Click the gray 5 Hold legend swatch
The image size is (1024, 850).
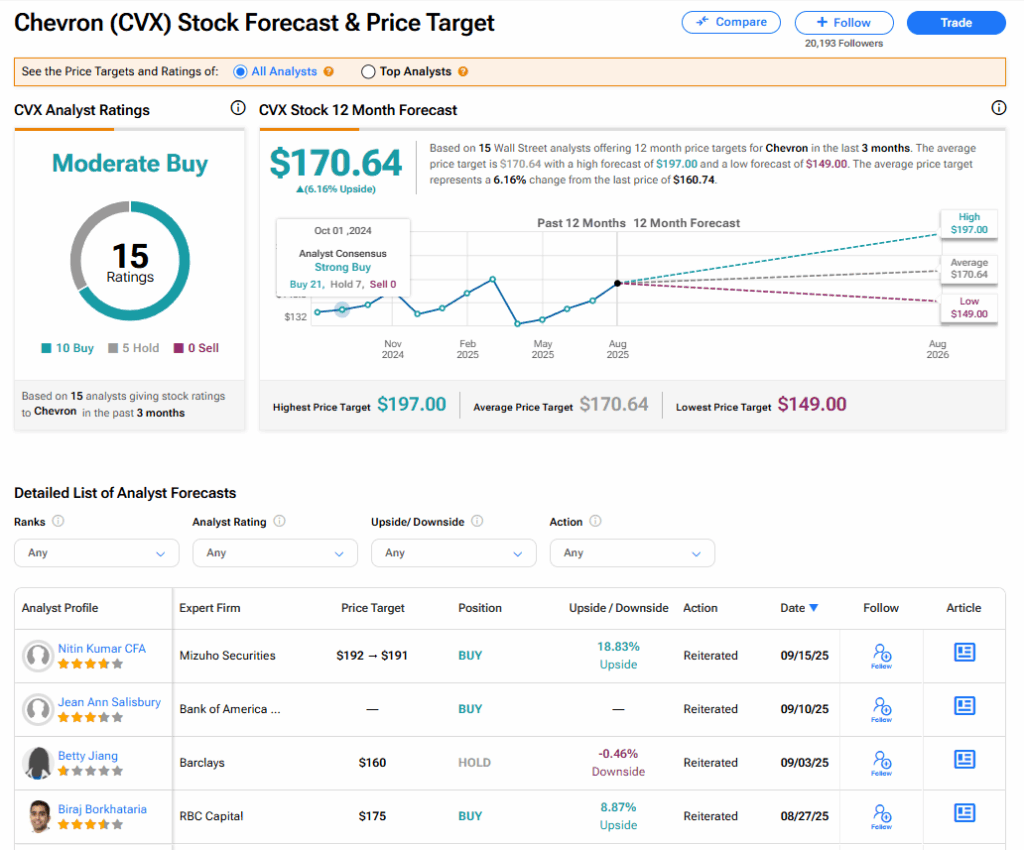pos(113,348)
